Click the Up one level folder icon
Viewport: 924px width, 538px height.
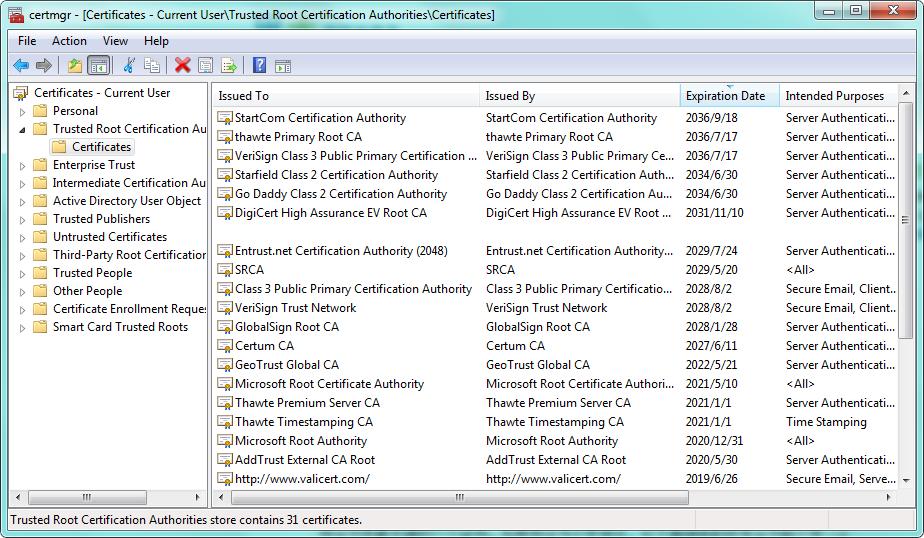click(75, 66)
